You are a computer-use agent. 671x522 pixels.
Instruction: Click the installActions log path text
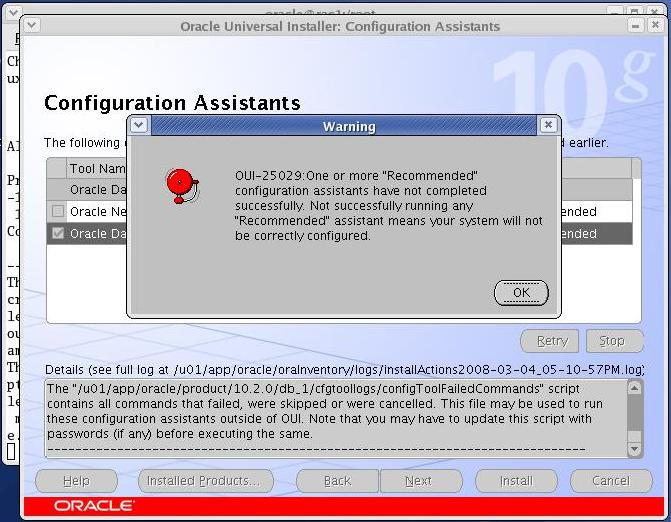coord(408,370)
